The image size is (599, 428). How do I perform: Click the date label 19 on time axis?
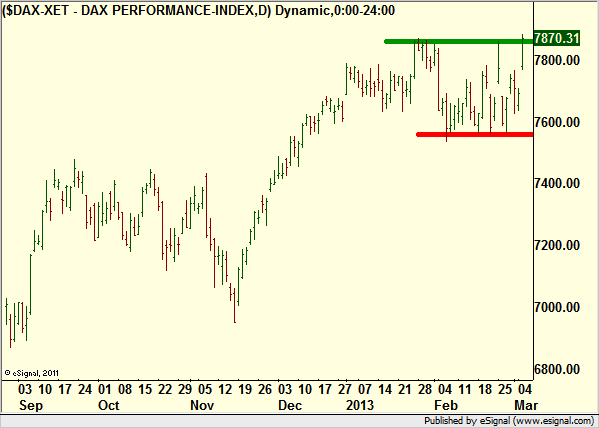click(245, 390)
